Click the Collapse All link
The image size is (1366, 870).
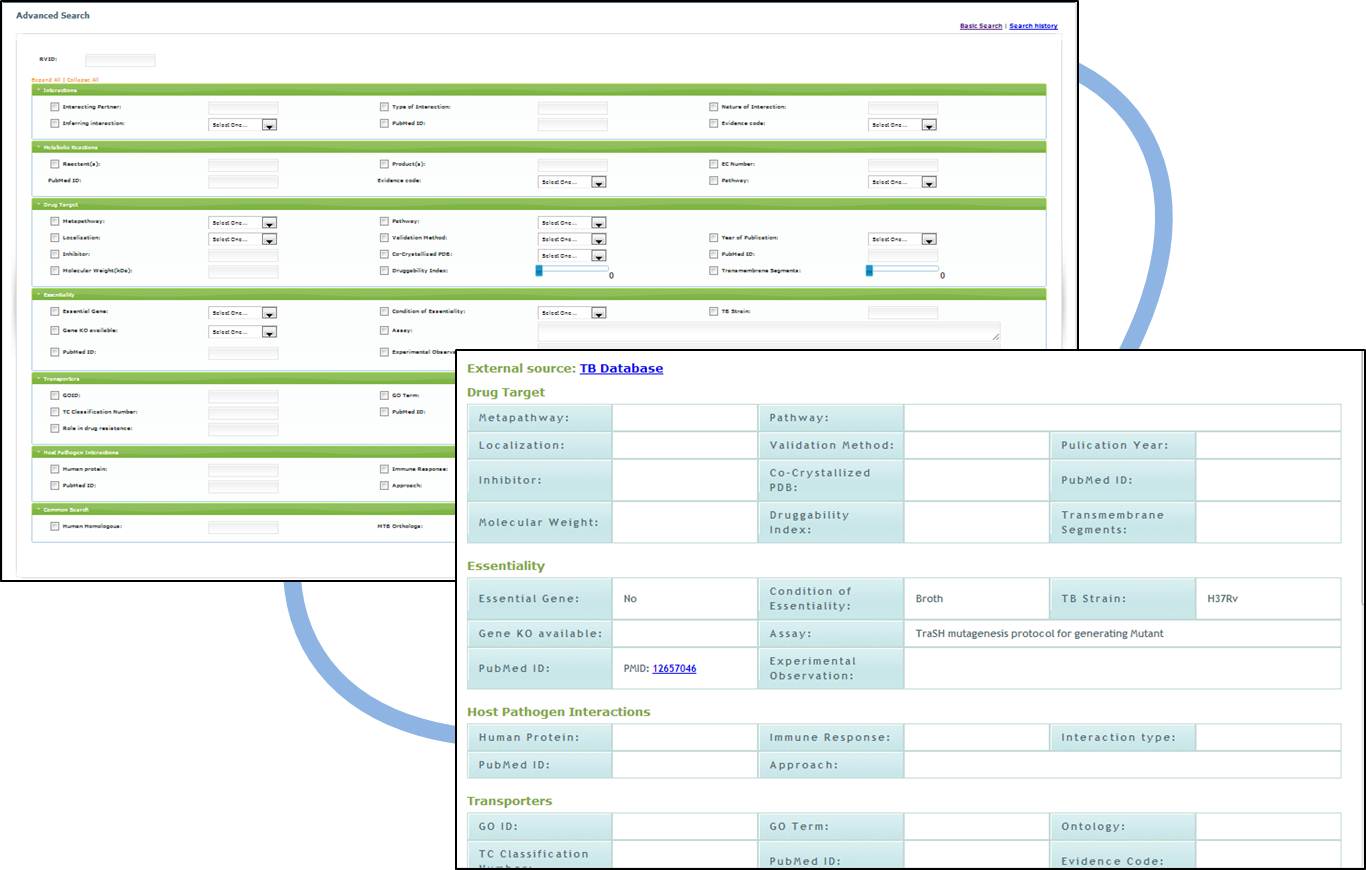tap(83, 80)
